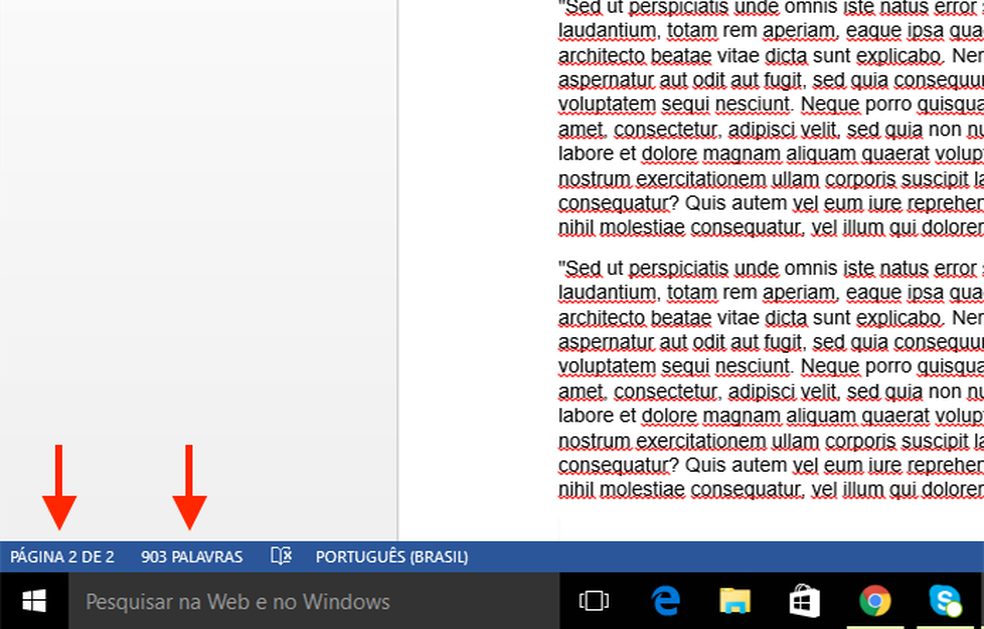Image resolution: width=984 pixels, height=629 pixels.
Task: Open the Start menu
Action: [33, 600]
